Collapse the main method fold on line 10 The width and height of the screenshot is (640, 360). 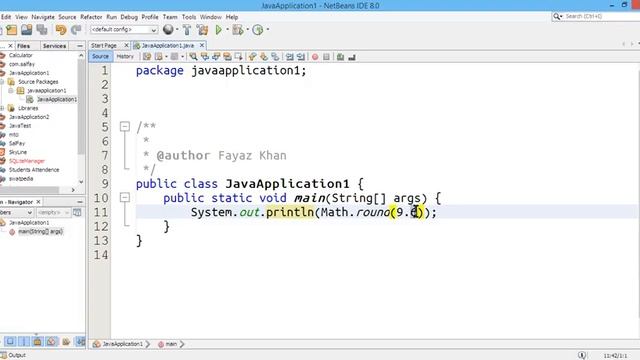[x=125, y=198]
